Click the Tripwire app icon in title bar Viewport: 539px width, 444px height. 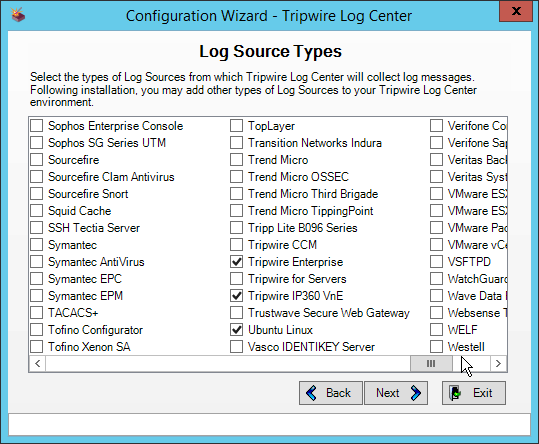[18, 15]
